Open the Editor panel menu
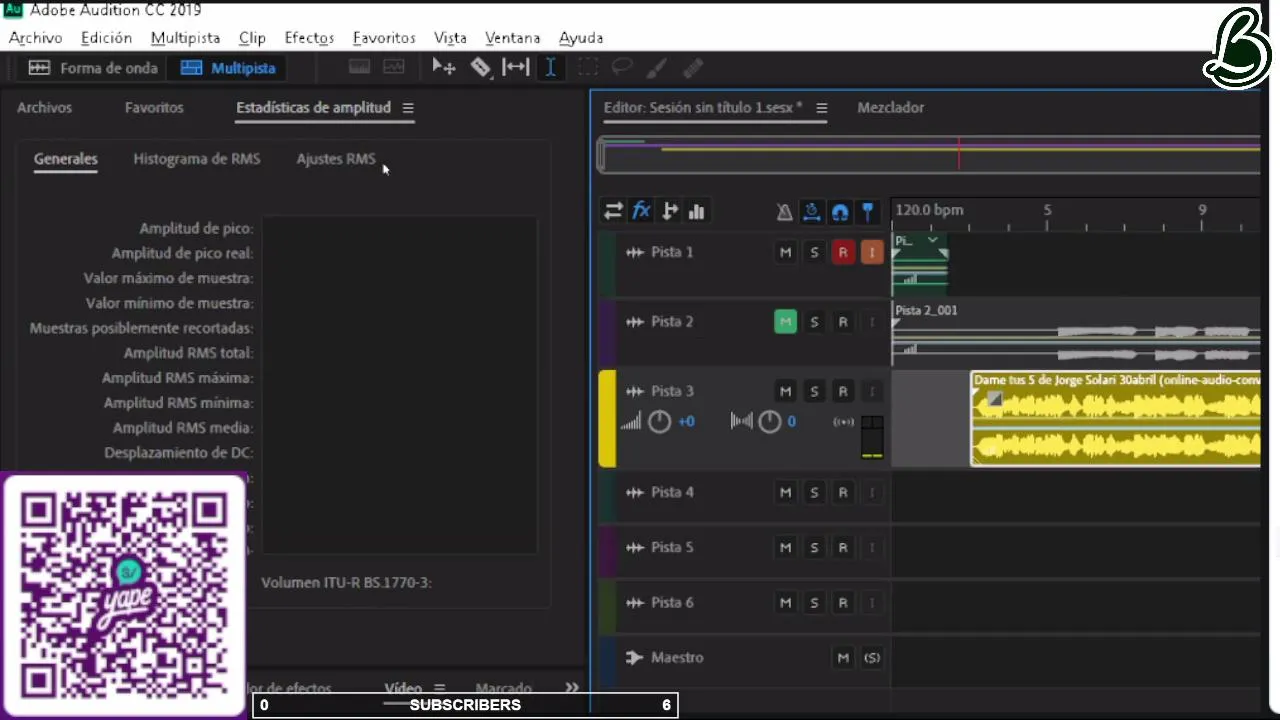Screen dimensions: 1280x720 [822, 108]
